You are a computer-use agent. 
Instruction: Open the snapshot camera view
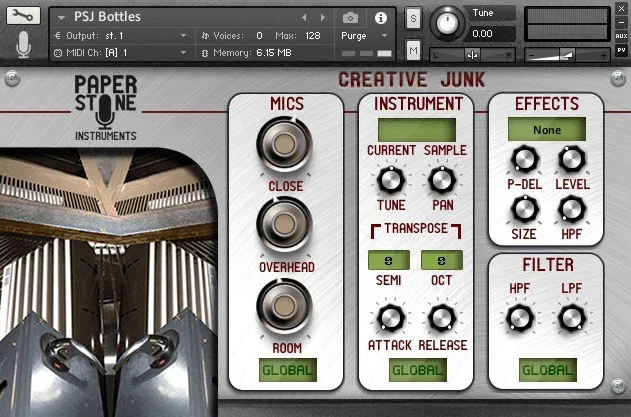point(350,18)
